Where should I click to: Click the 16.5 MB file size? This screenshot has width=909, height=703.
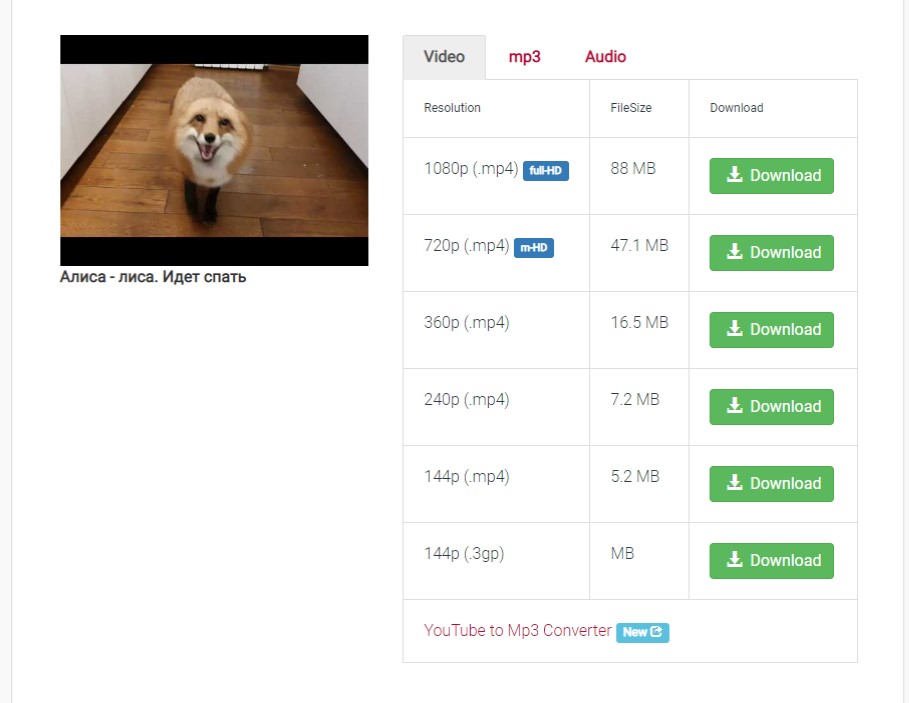pos(639,323)
